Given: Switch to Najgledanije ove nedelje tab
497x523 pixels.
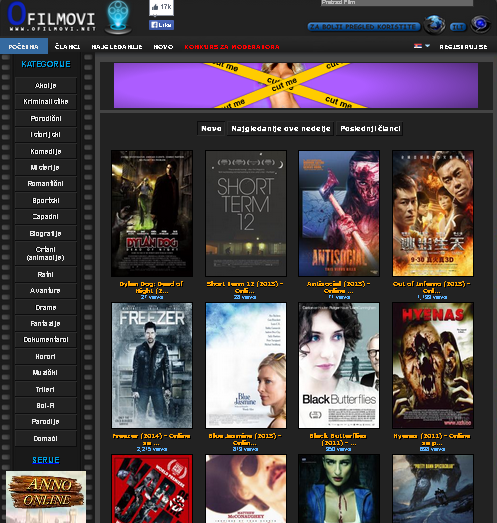Looking at the screenshot, I should 281,128.
